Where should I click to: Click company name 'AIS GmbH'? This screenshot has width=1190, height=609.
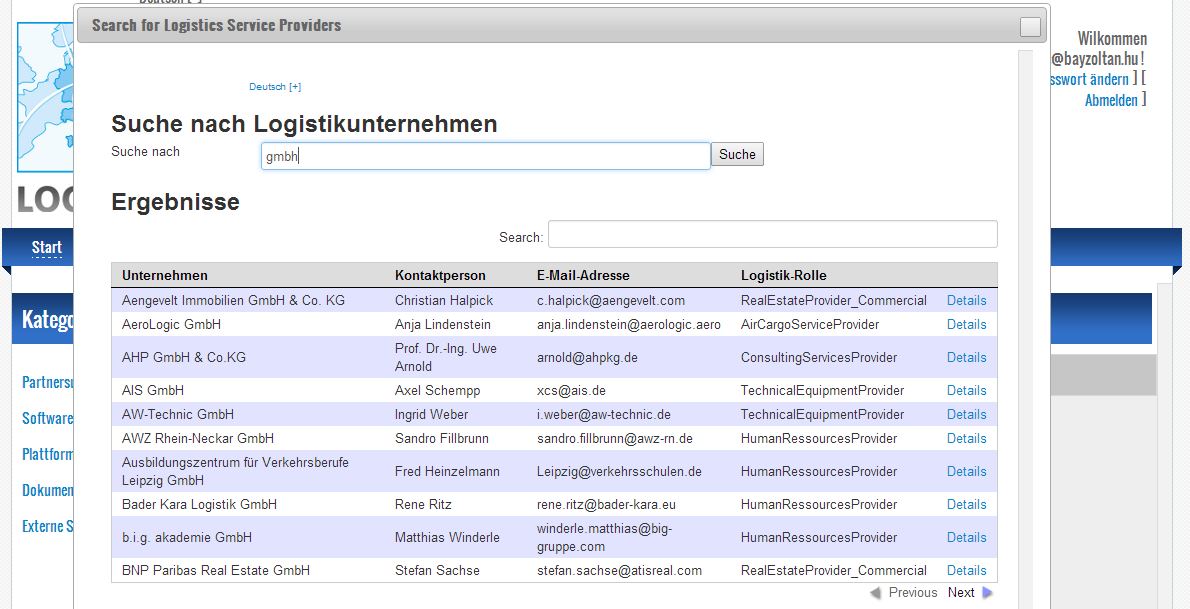point(153,390)
